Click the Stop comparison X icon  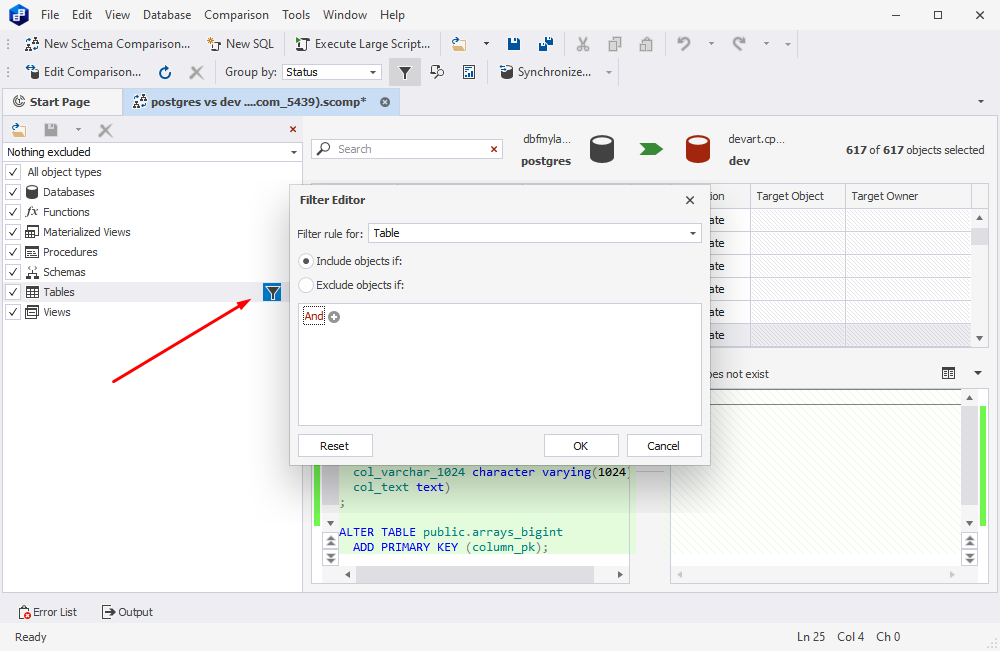click(x=196, y=72)
